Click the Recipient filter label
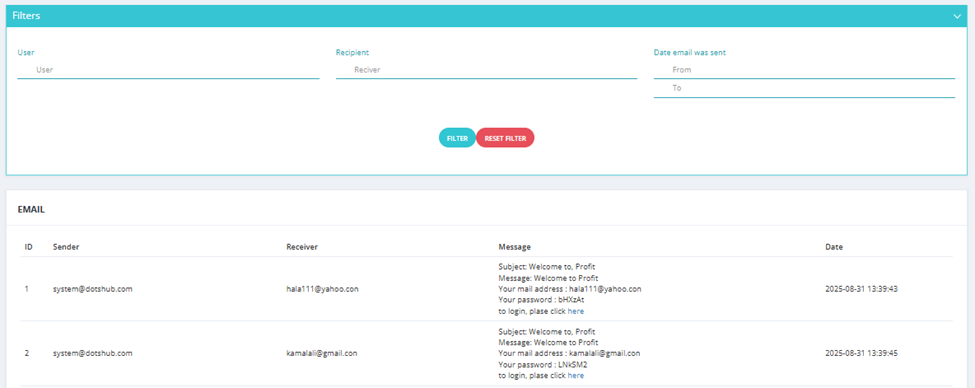This screenshot has width=975, height=388. [353, 53]
